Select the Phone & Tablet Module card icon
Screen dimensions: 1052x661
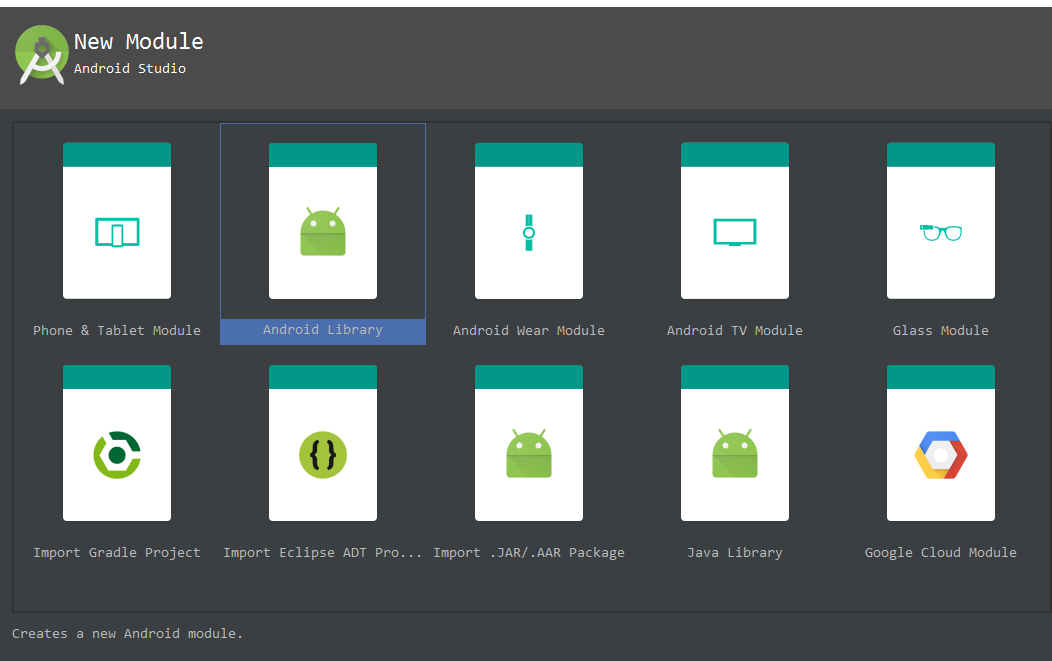117,233
